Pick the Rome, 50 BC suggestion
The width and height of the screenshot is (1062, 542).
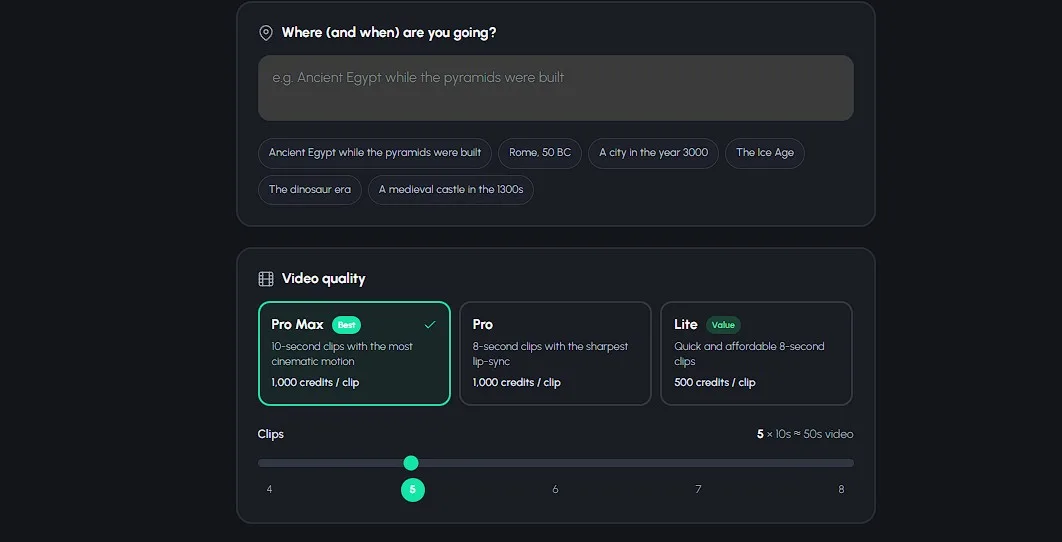click(x=540, y=153)
